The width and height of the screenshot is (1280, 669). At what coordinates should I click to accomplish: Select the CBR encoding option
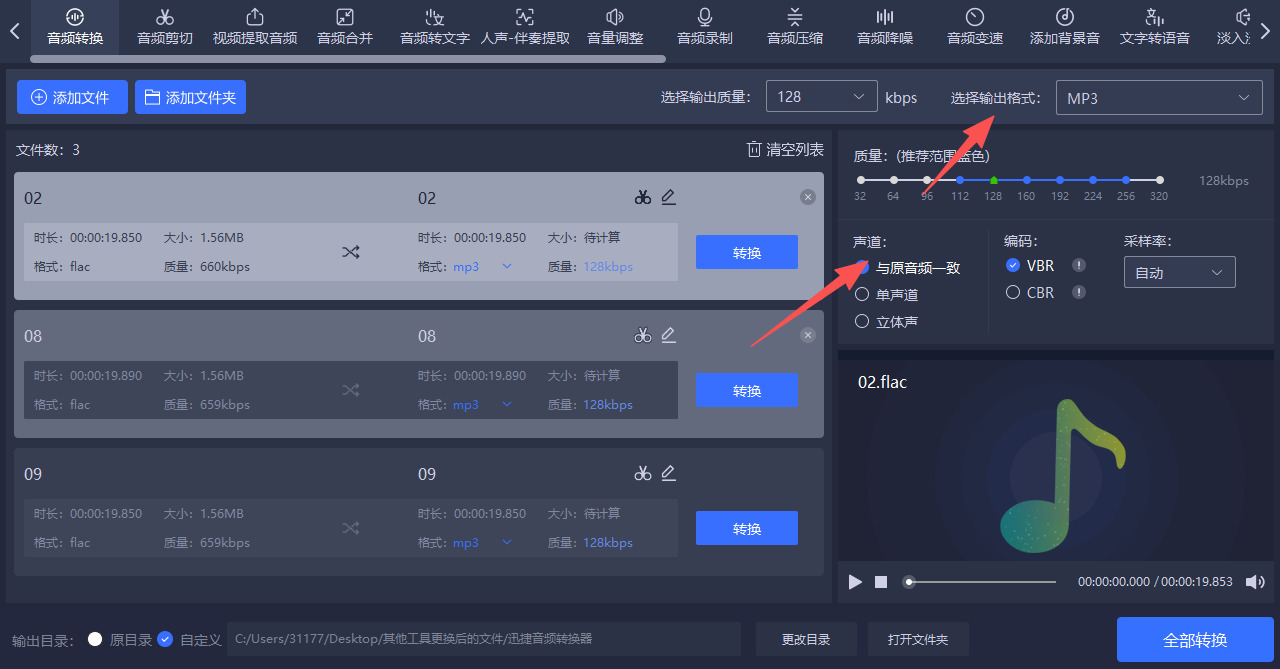(x=1030, y=293)
